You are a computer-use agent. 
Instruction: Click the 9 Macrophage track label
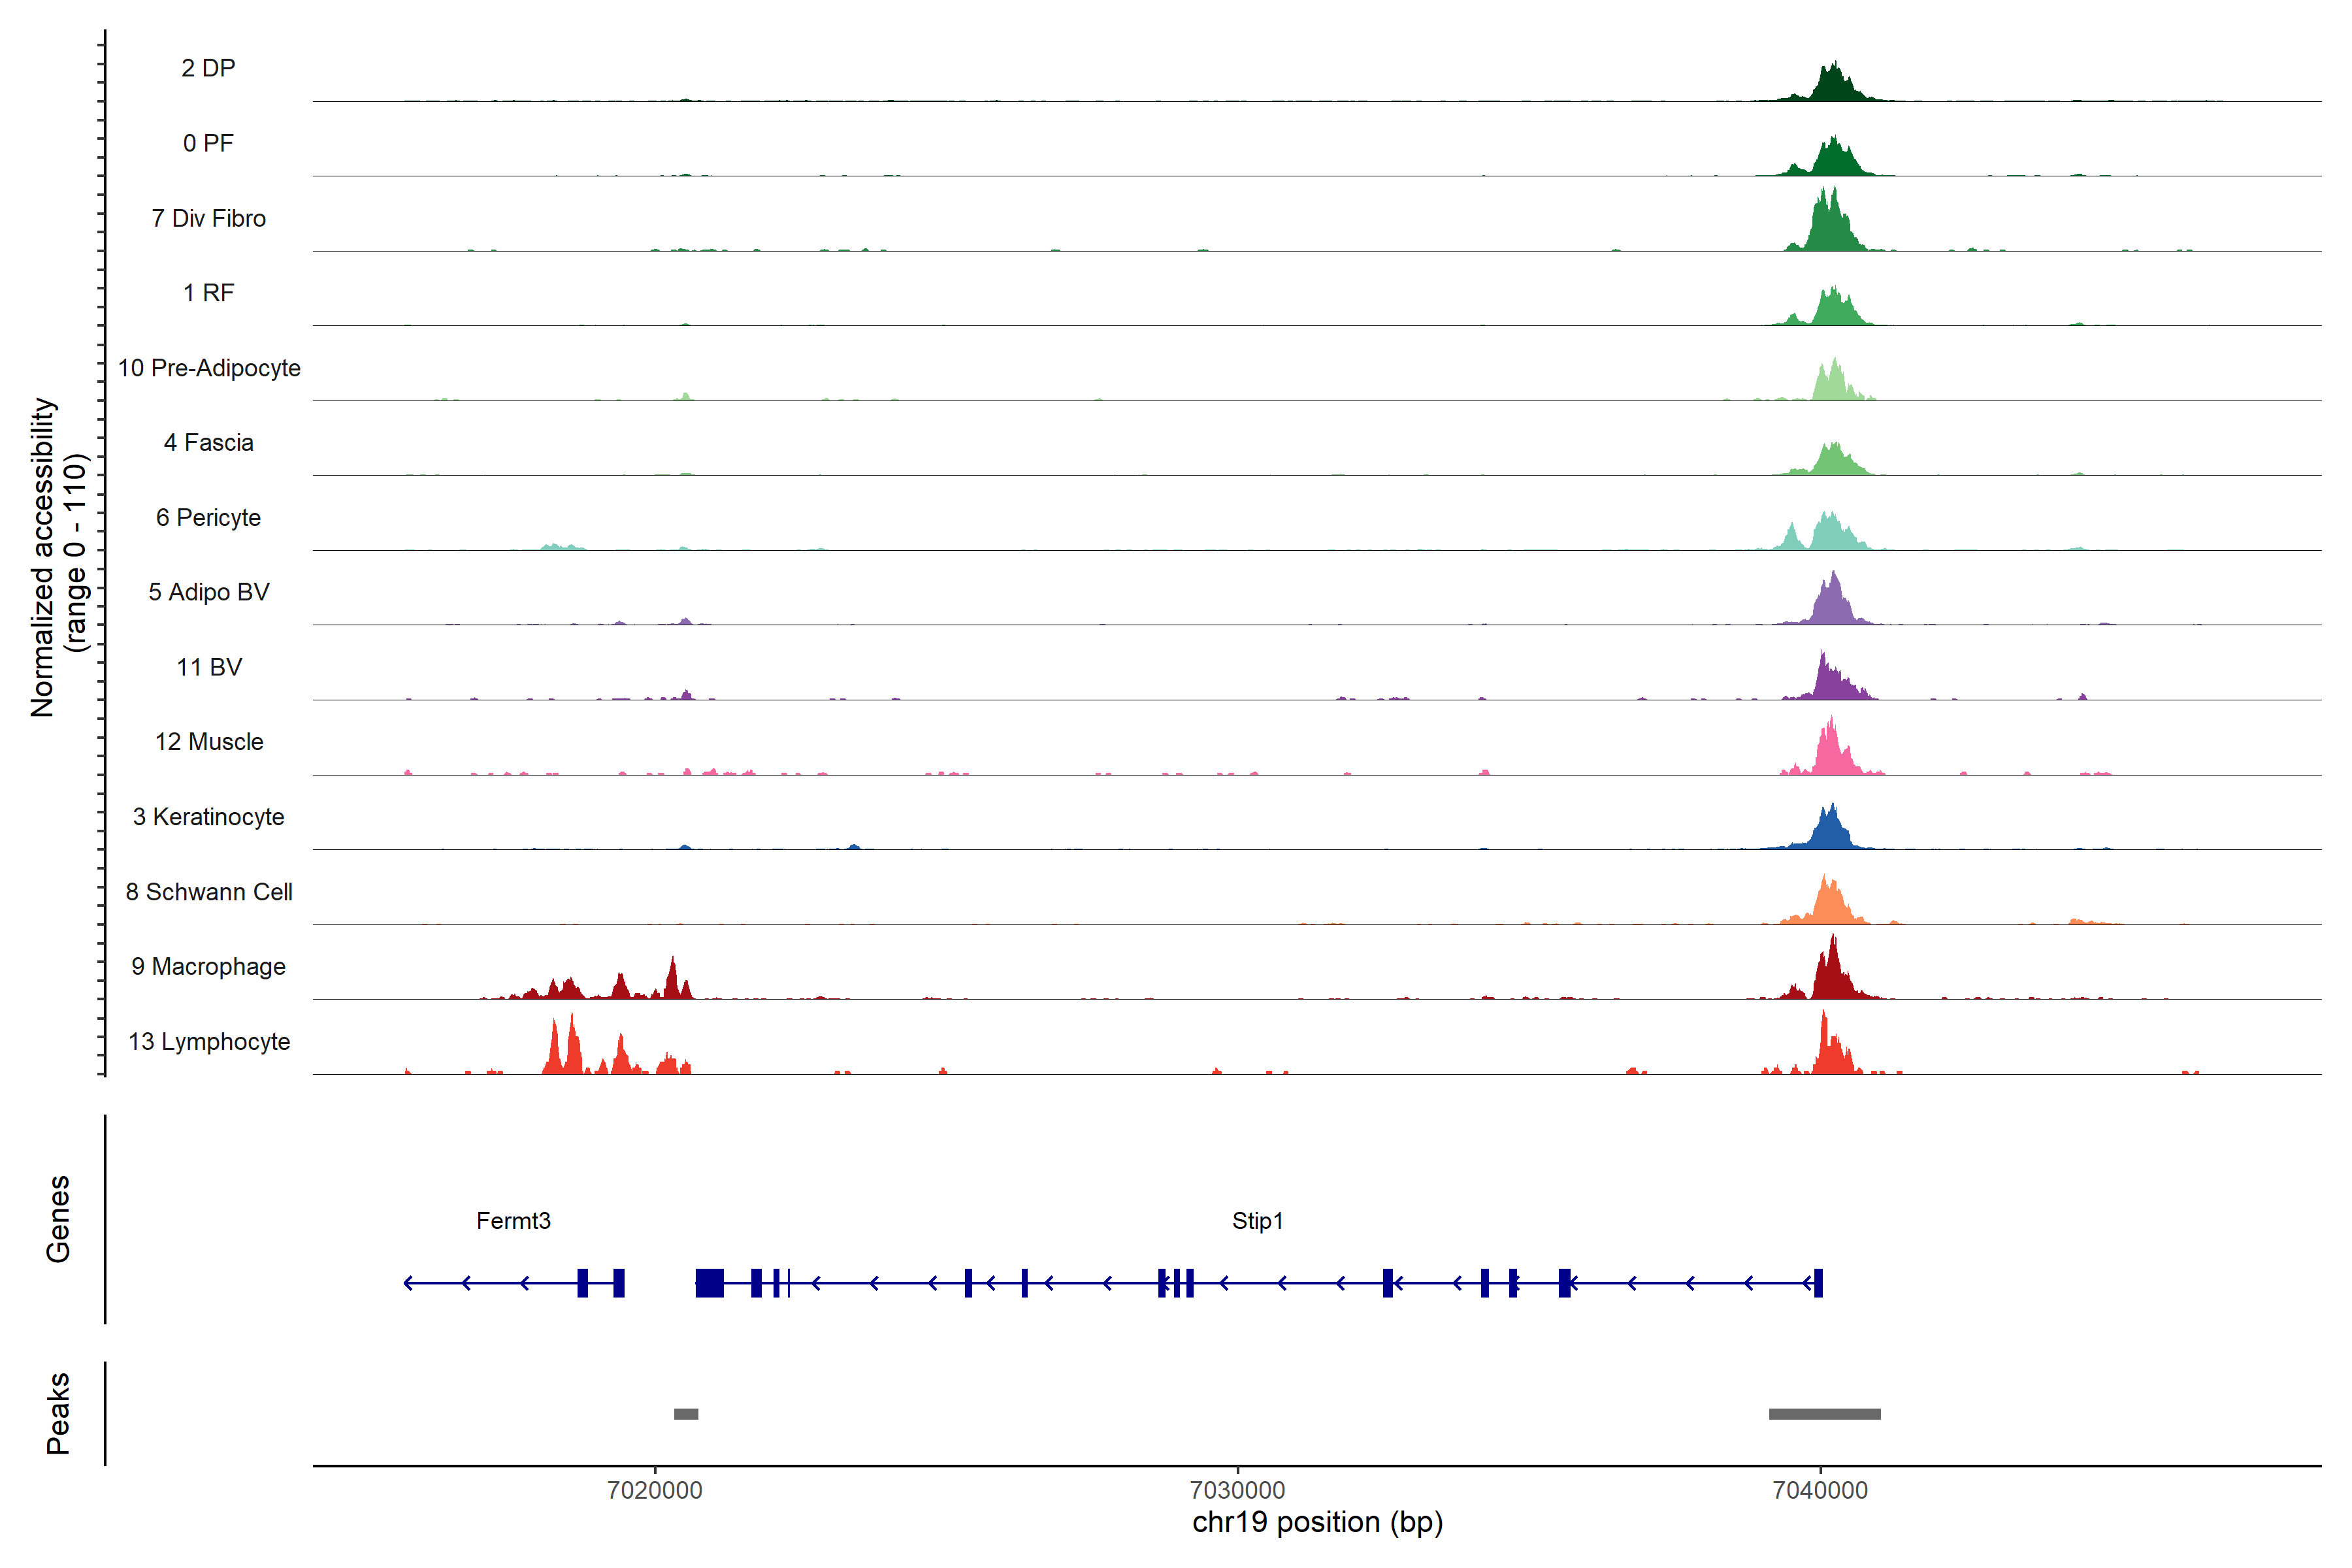point(208,967)
